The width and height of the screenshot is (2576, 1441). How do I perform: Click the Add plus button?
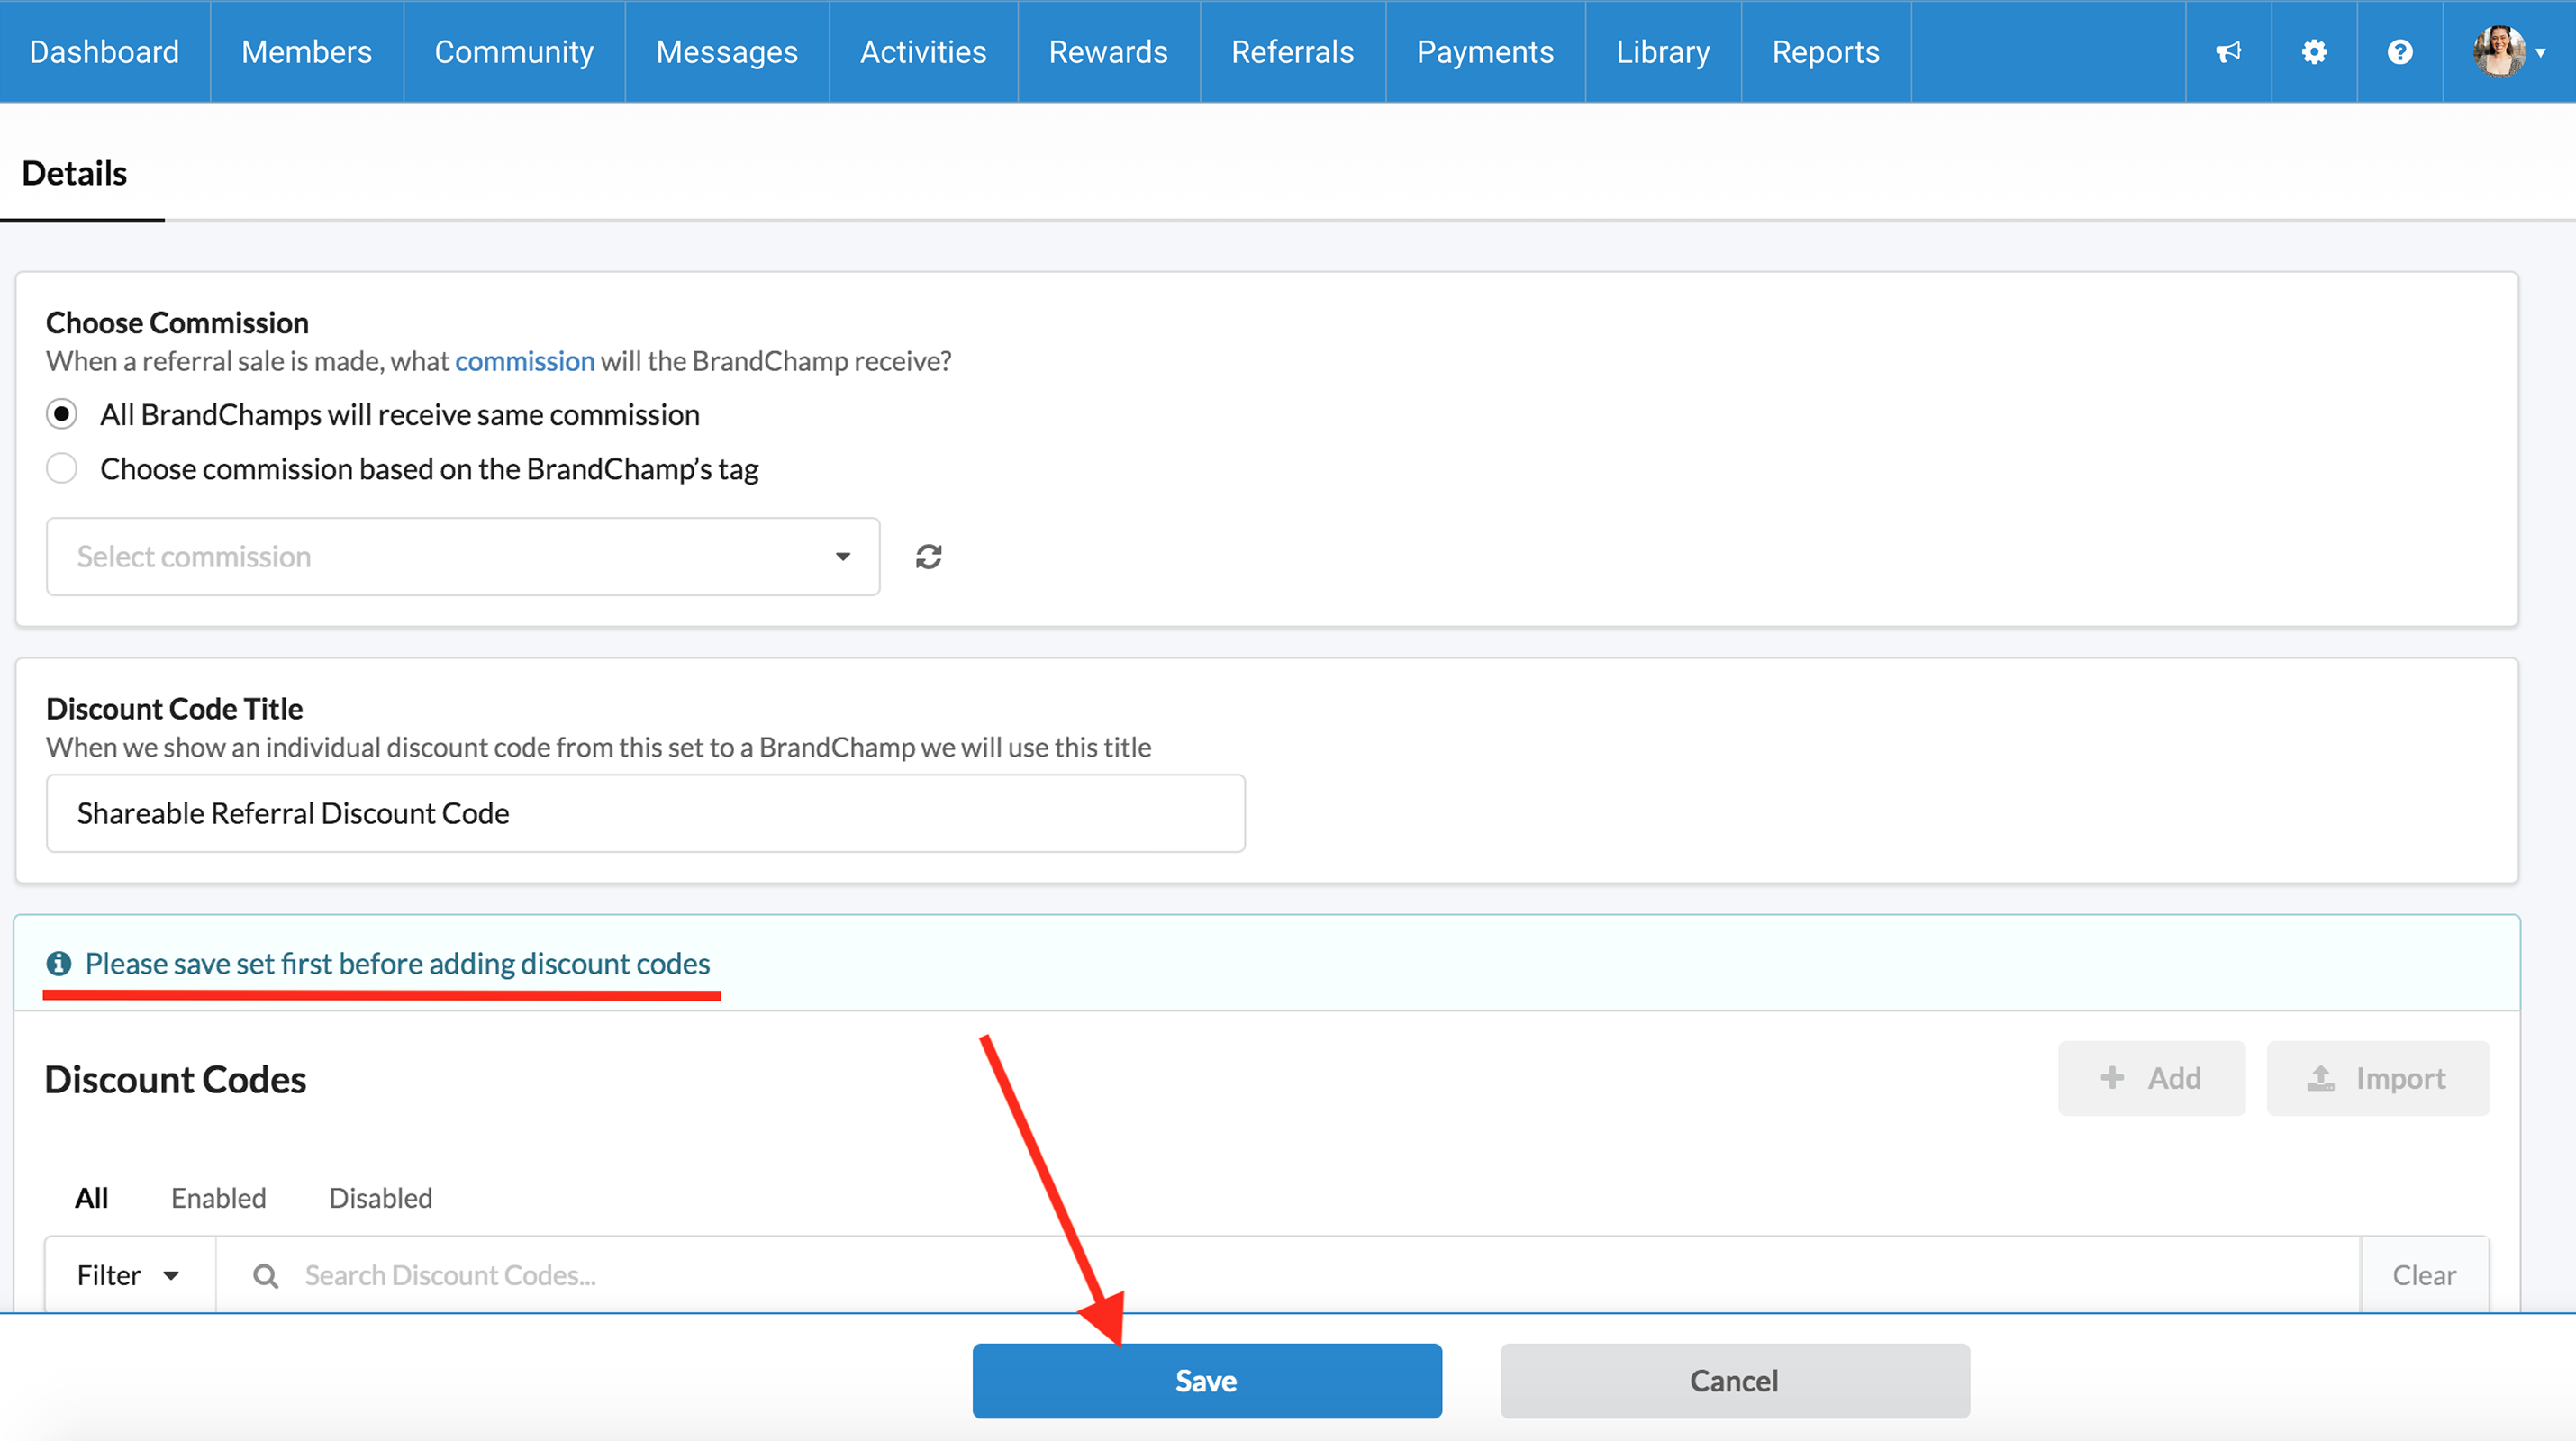pos(2151,1078)
